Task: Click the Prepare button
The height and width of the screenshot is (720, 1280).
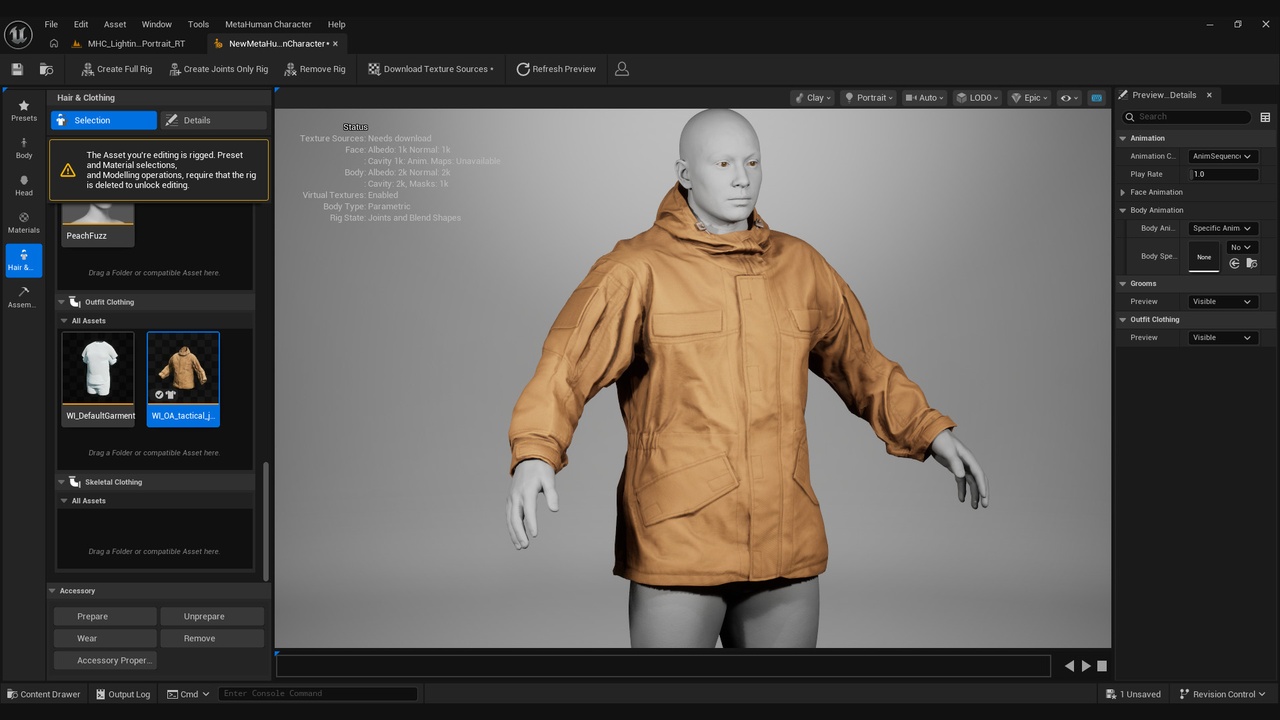Action: 105,616
